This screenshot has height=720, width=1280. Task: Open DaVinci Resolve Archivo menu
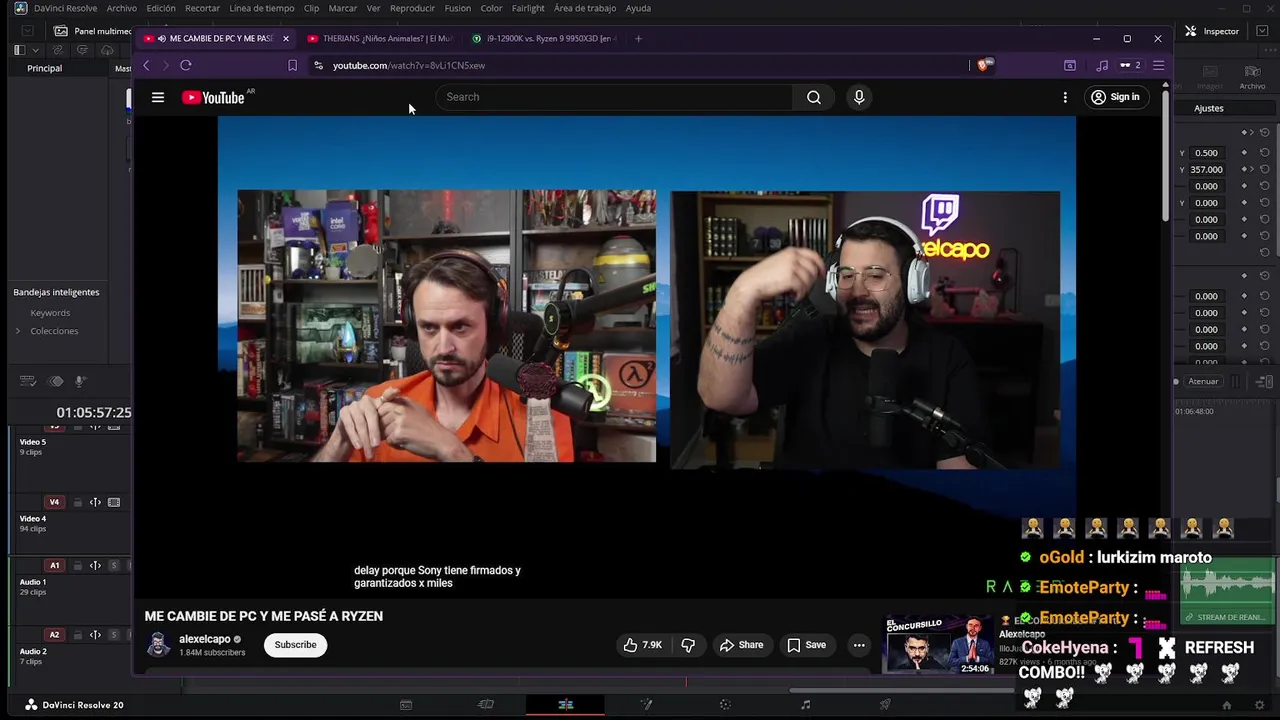coord(122,8)
